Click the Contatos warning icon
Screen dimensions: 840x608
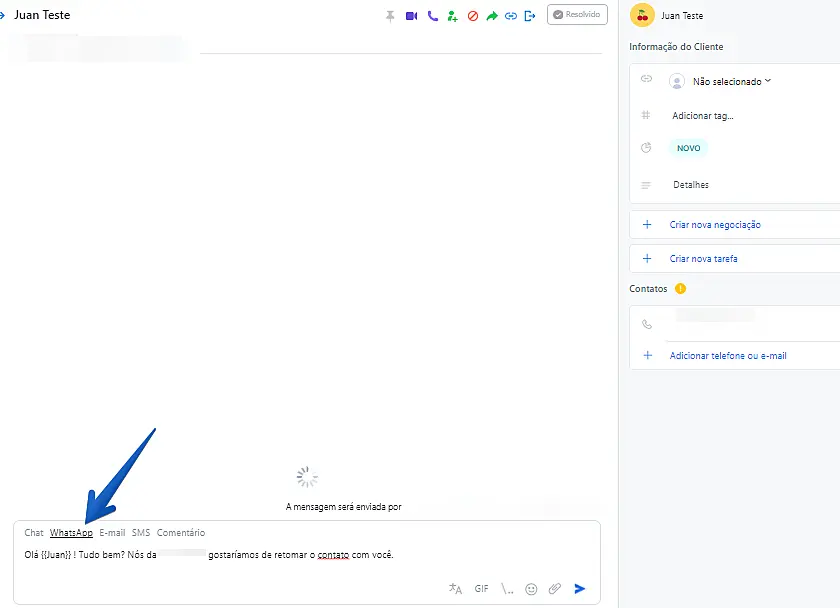click(680, 289)
